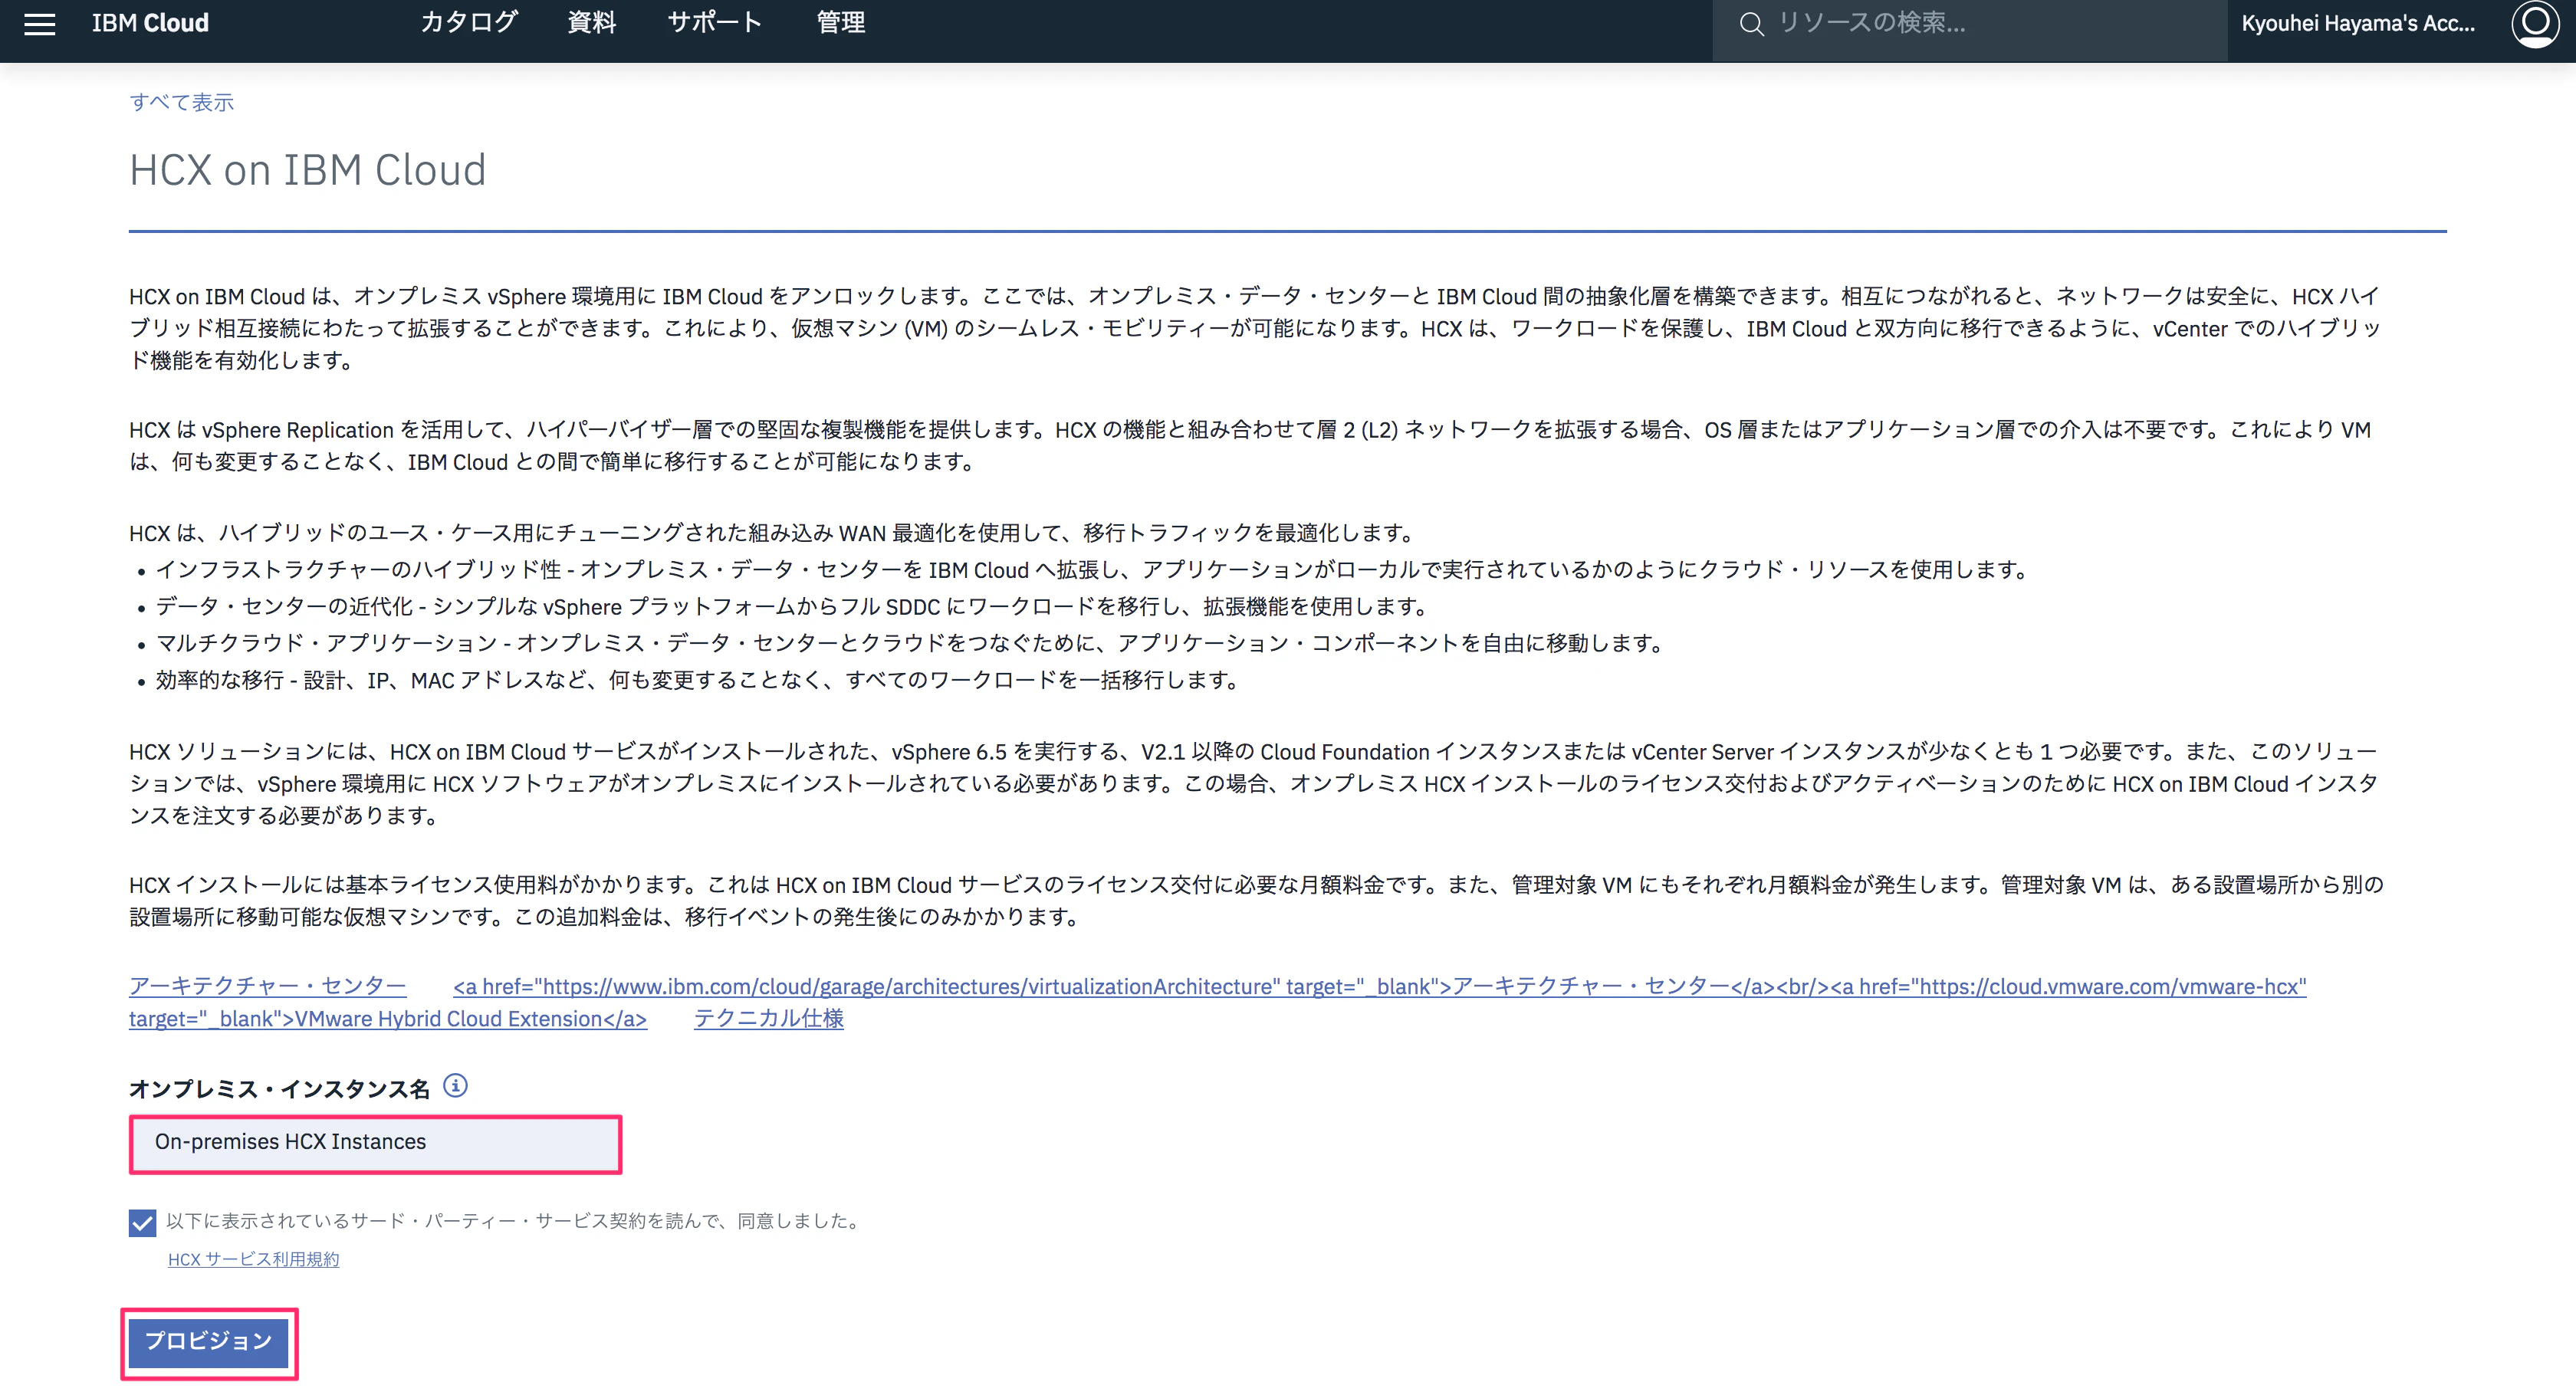Viewport: 2576px width, 1395px height.
Task: Click the On-premises HCX Instances name field
Action: coord(375,1143)
